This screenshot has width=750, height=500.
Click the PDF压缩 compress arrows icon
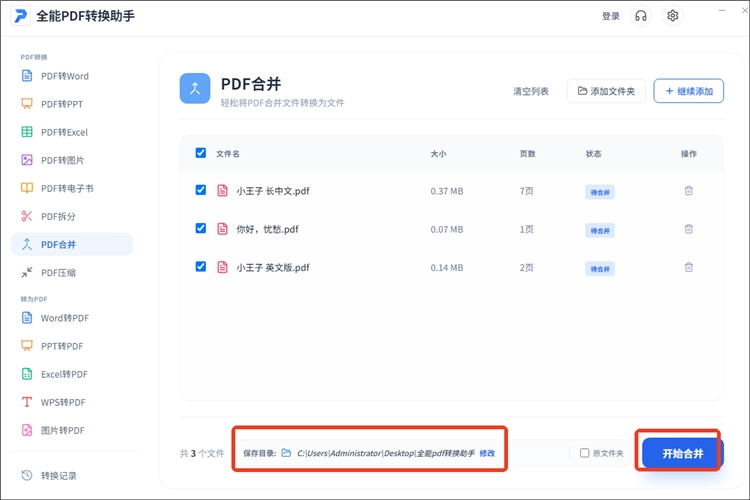(x=27, y=272)
